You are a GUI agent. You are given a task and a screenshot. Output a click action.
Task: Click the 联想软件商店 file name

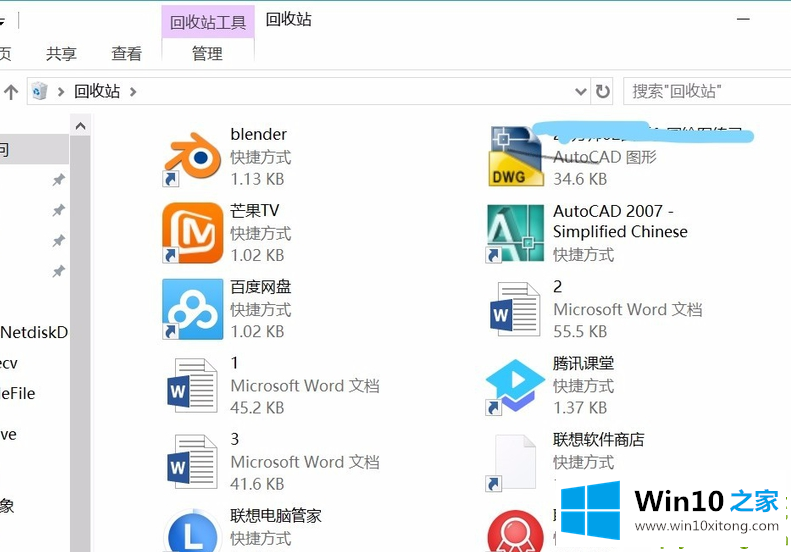pyautogui.click(x=599, y=439)
